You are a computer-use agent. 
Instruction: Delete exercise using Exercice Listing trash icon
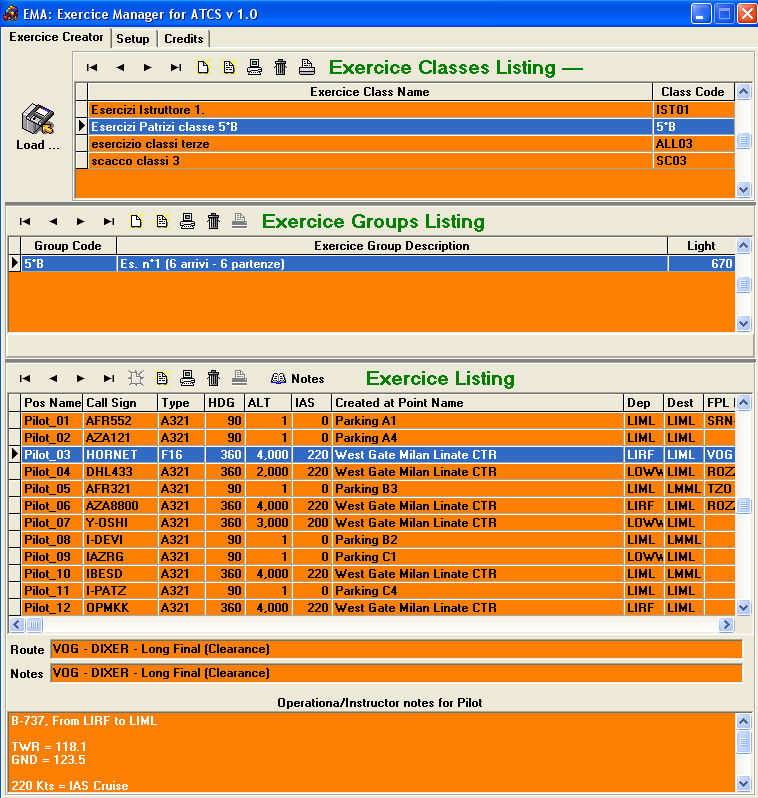(213, 378)
